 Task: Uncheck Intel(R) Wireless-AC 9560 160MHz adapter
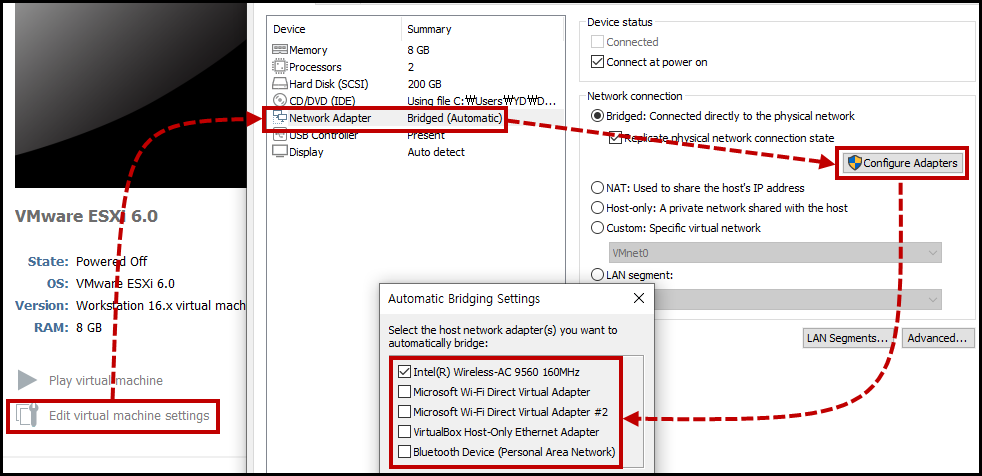click(x=405, y=372)
